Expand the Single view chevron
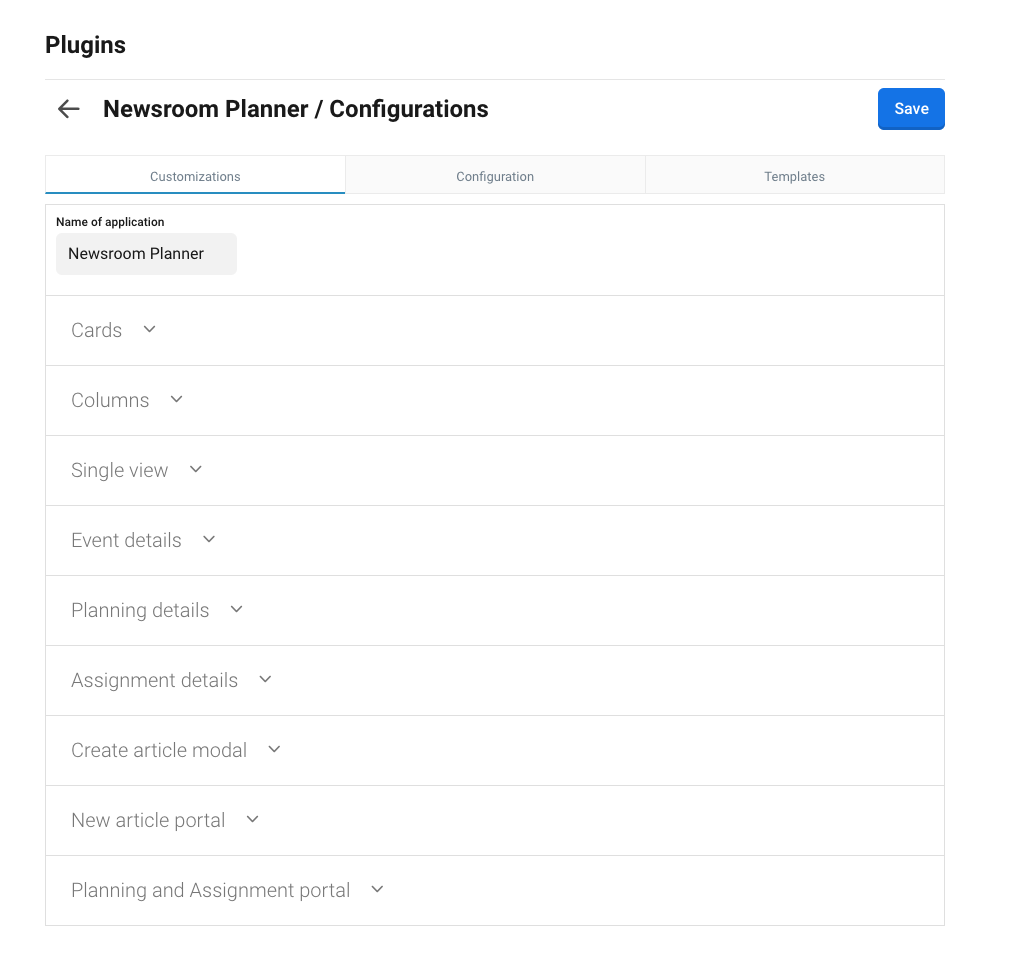The image size is (1015, 954). click(x=196, y=469)
